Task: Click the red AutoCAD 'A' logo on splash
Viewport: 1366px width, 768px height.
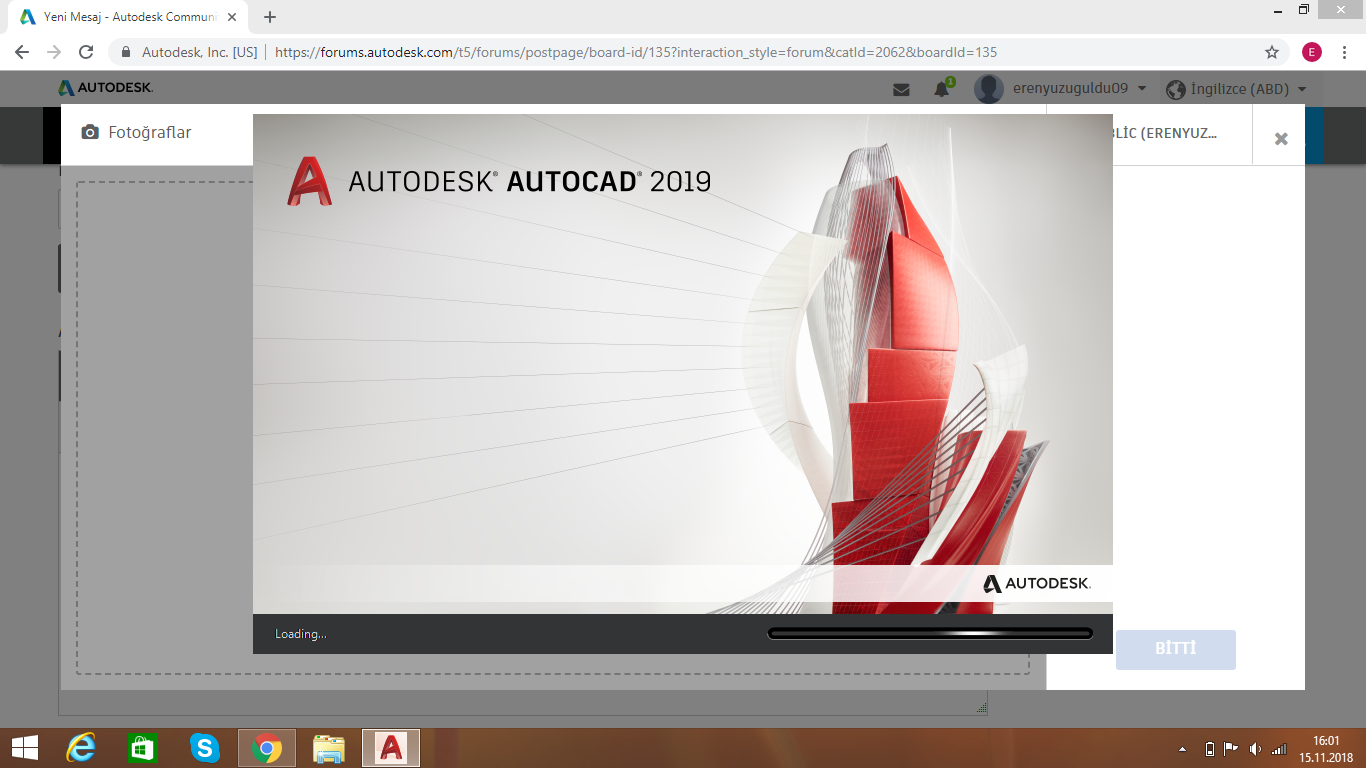Action: [310, 181]
